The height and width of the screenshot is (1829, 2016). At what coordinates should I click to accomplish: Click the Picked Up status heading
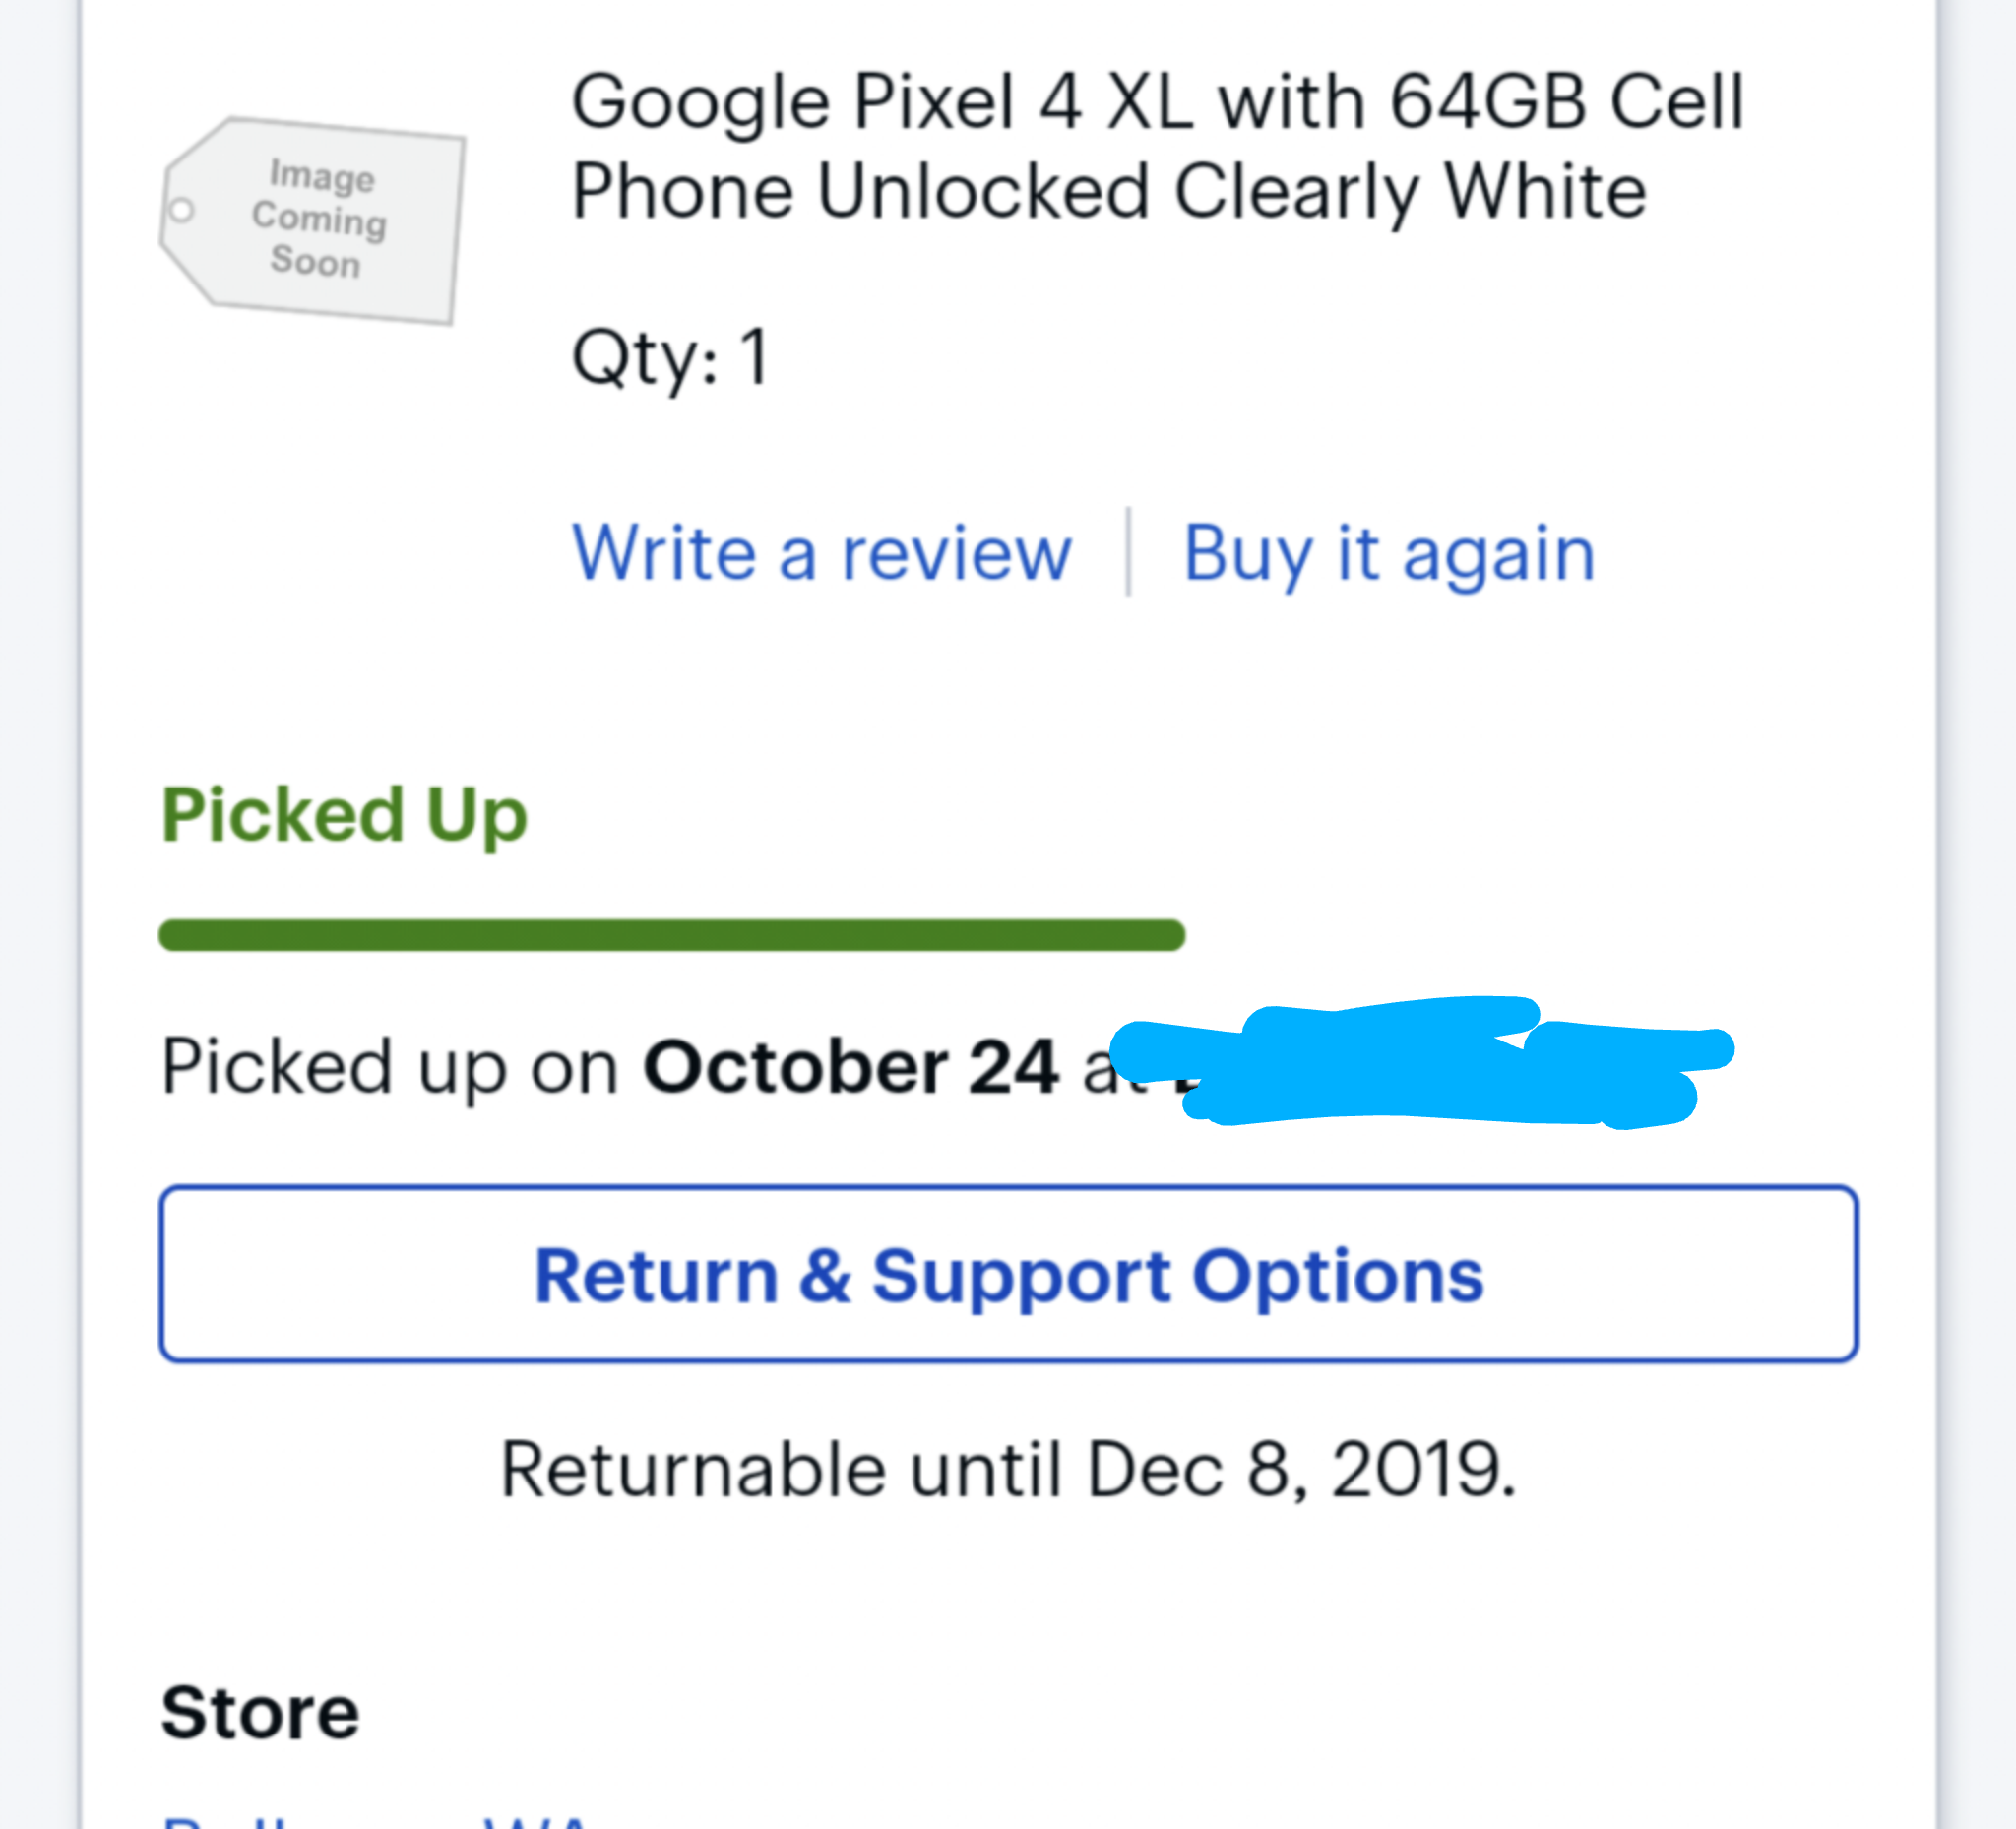click(x=344, y=816)
